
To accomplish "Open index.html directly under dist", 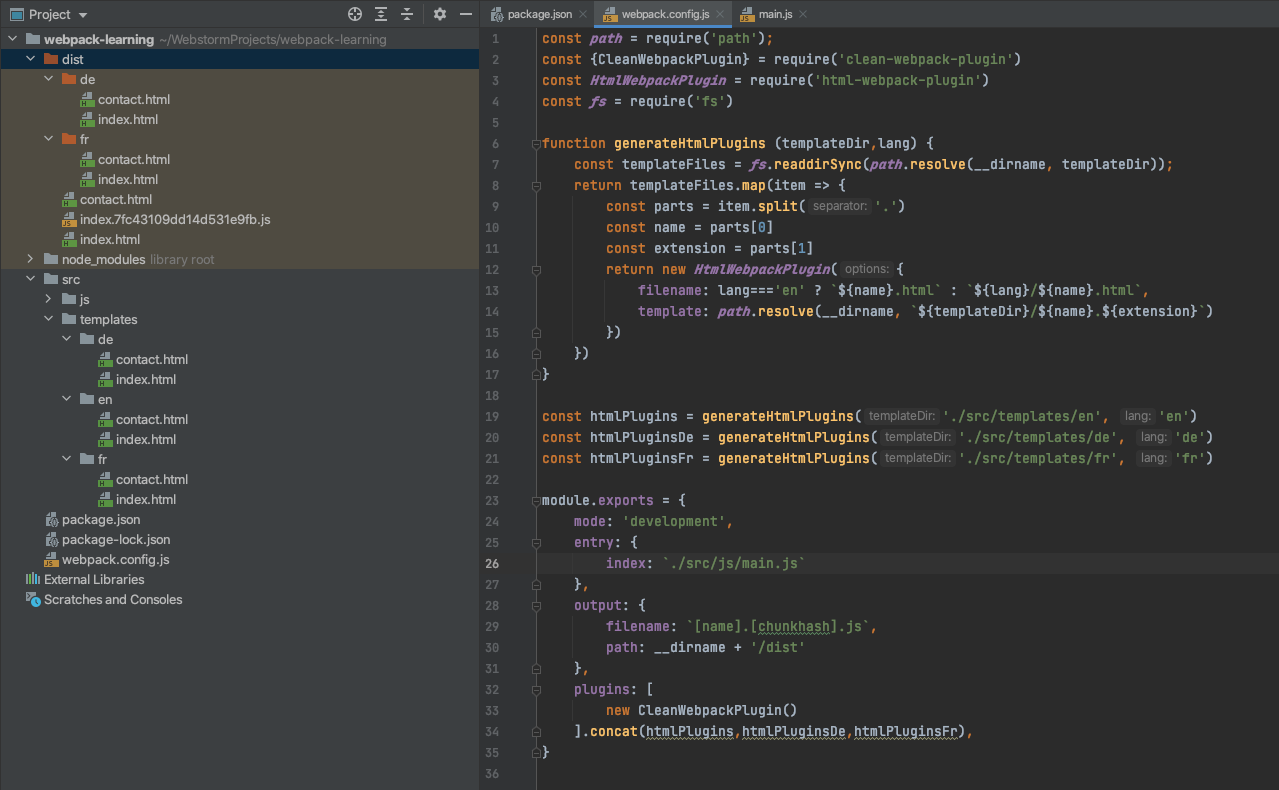I will pos(110,240).
